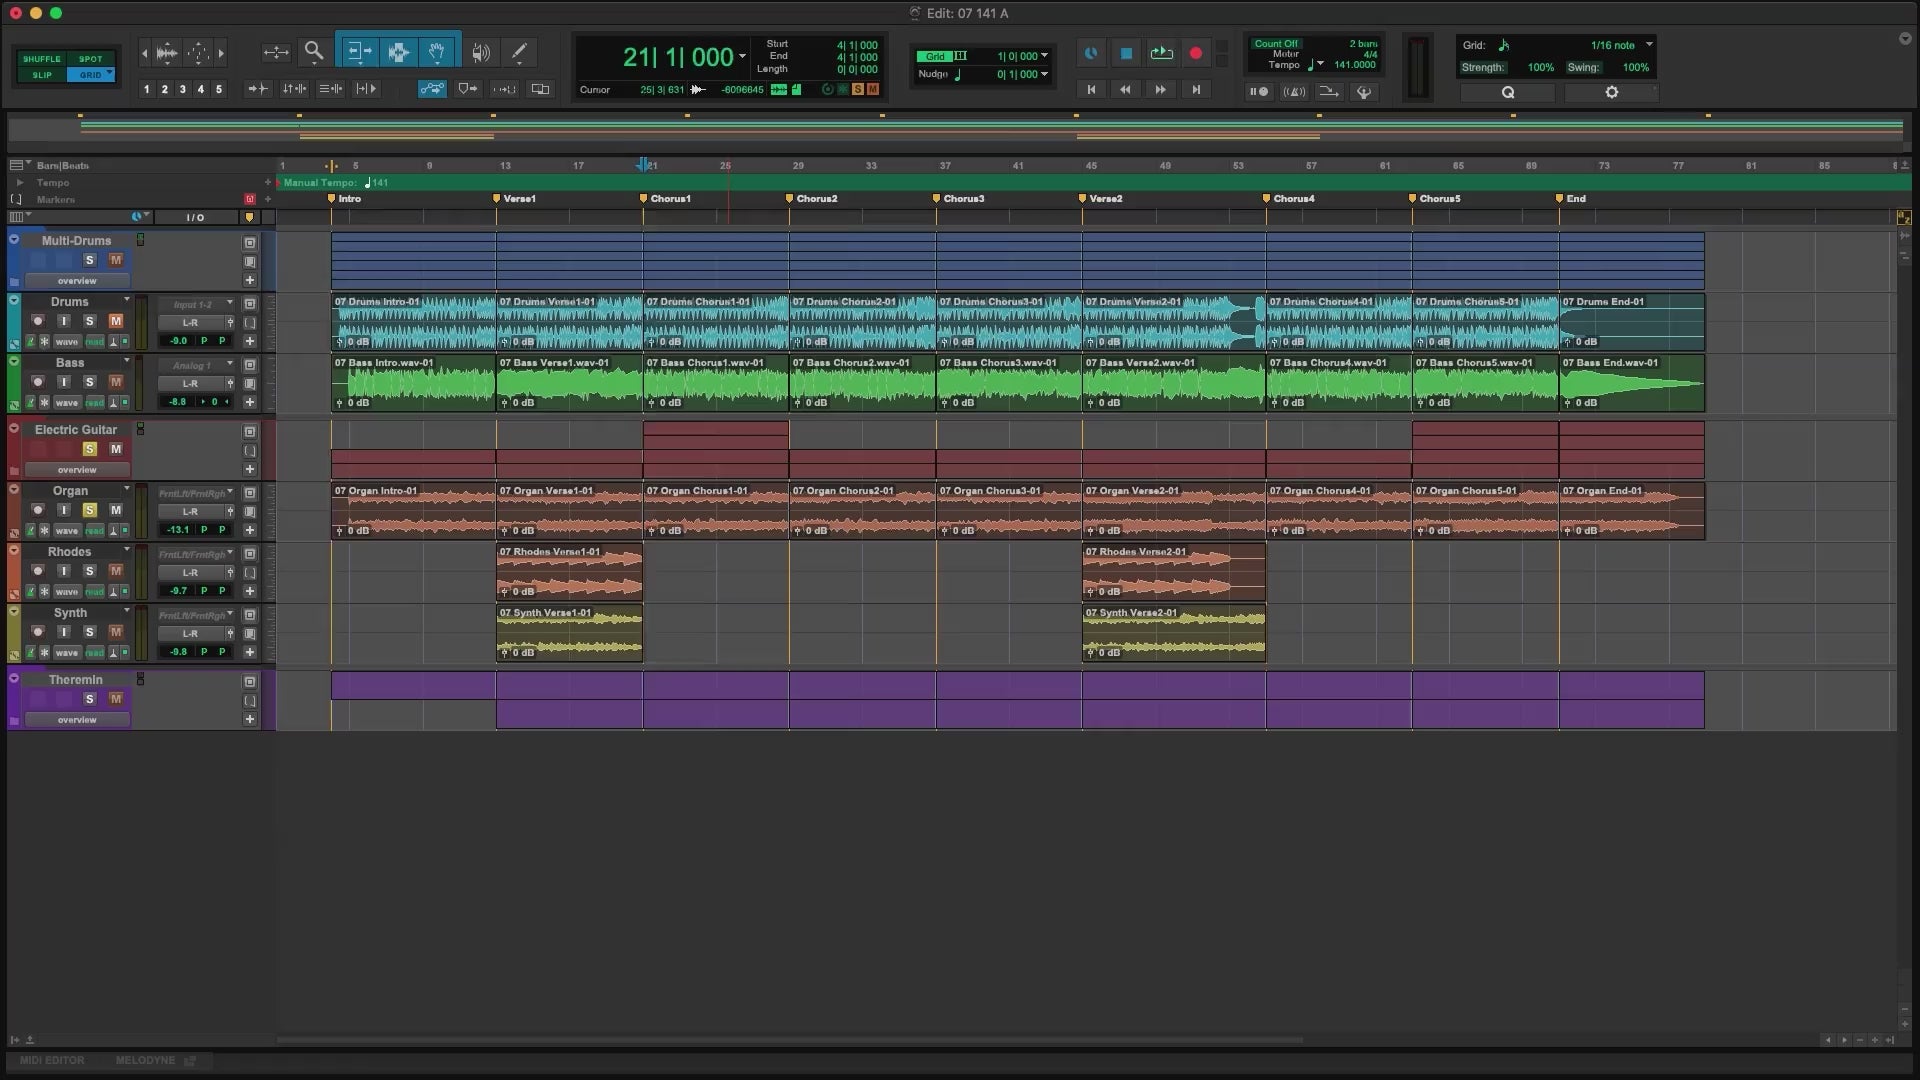Click the Quantize Q button
Image resolution: width=1920 pixels, height=1080 pixels.
pyautogui.click(x=1507, y=92)
